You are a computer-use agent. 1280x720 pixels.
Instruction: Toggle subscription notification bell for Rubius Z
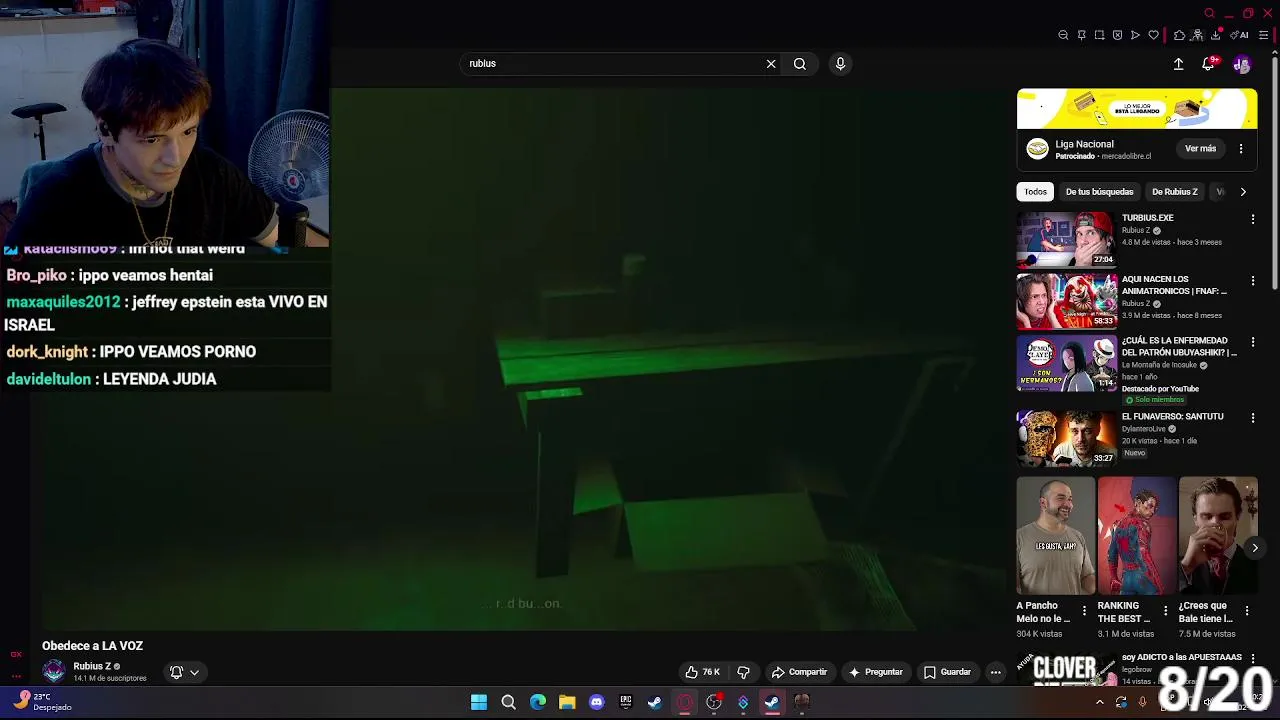point(176,672)
